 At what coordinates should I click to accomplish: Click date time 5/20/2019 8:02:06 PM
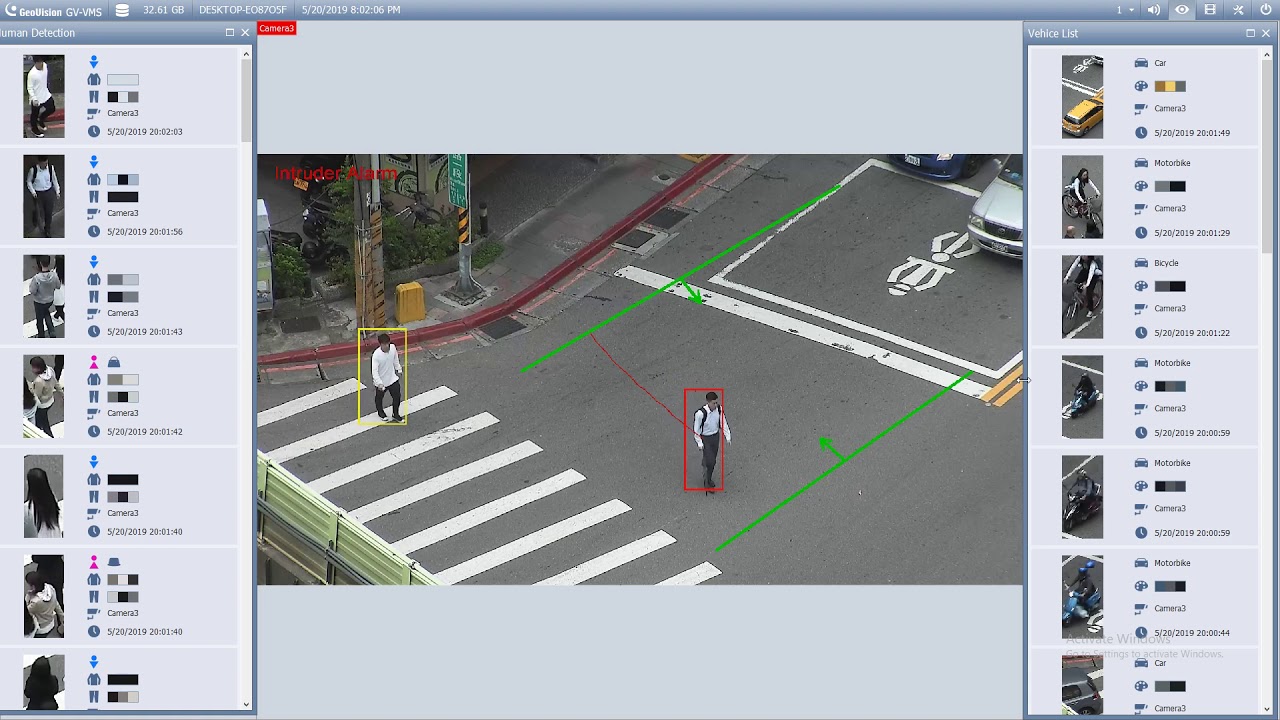(351, 10)
